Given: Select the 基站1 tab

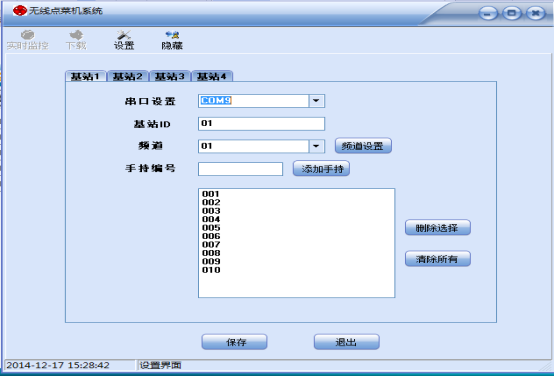Looking at the screenshot, I should (86, 76).
